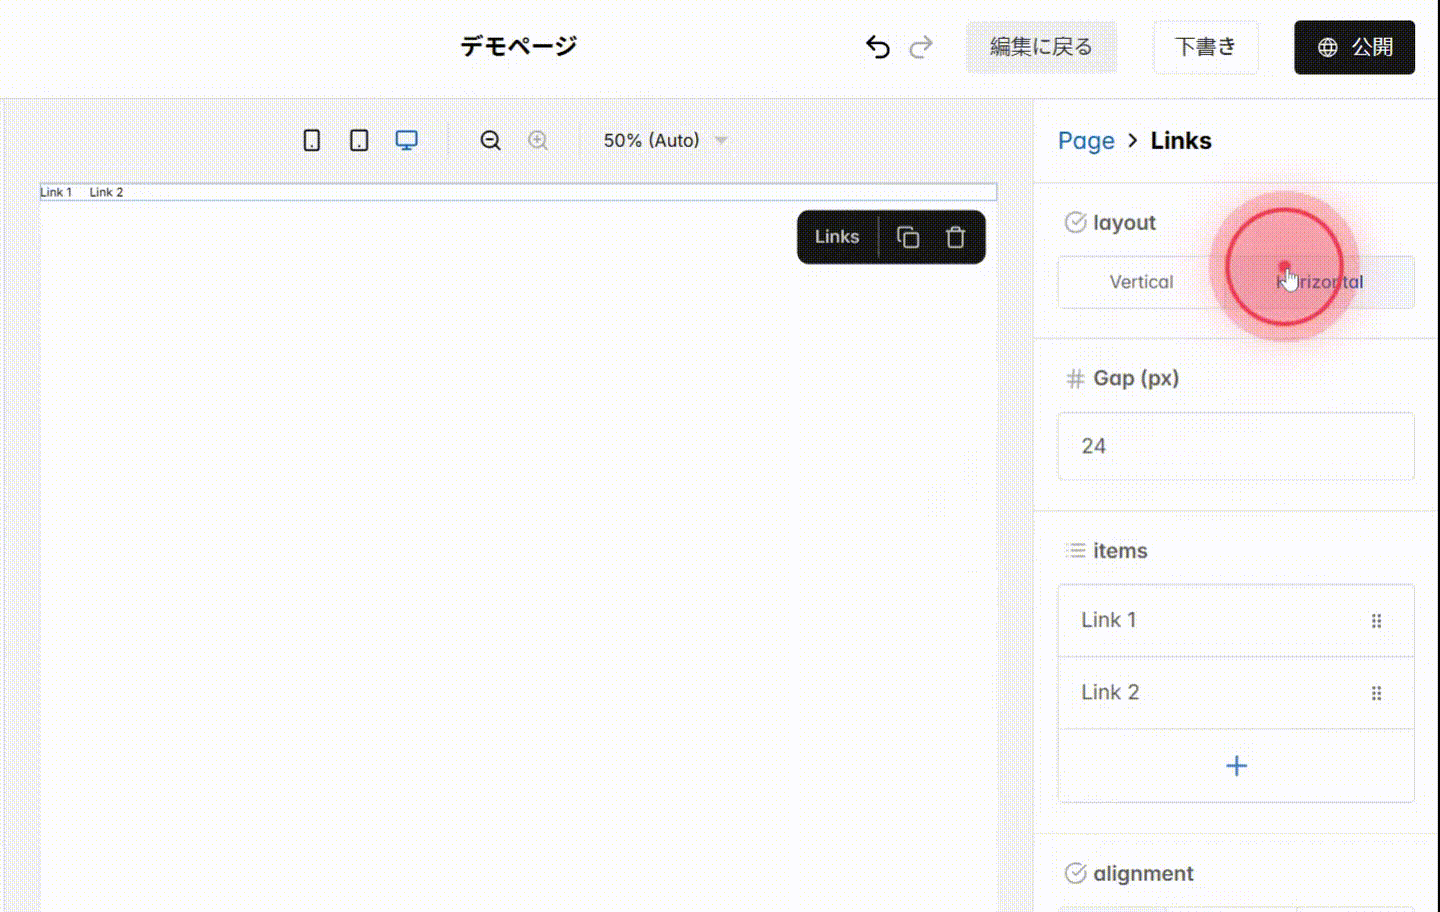Screen dimensions: 1440x912
Task: Duplicate the Links block
Action: (x=907, y=237)
